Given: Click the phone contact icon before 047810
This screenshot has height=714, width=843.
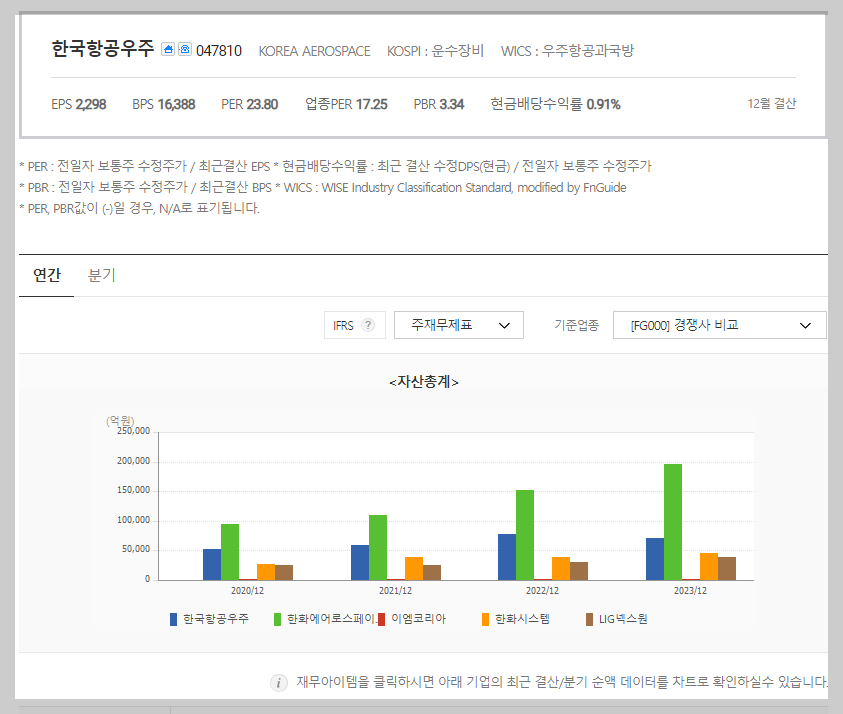Looking at the screenshot, I should 185,49.
